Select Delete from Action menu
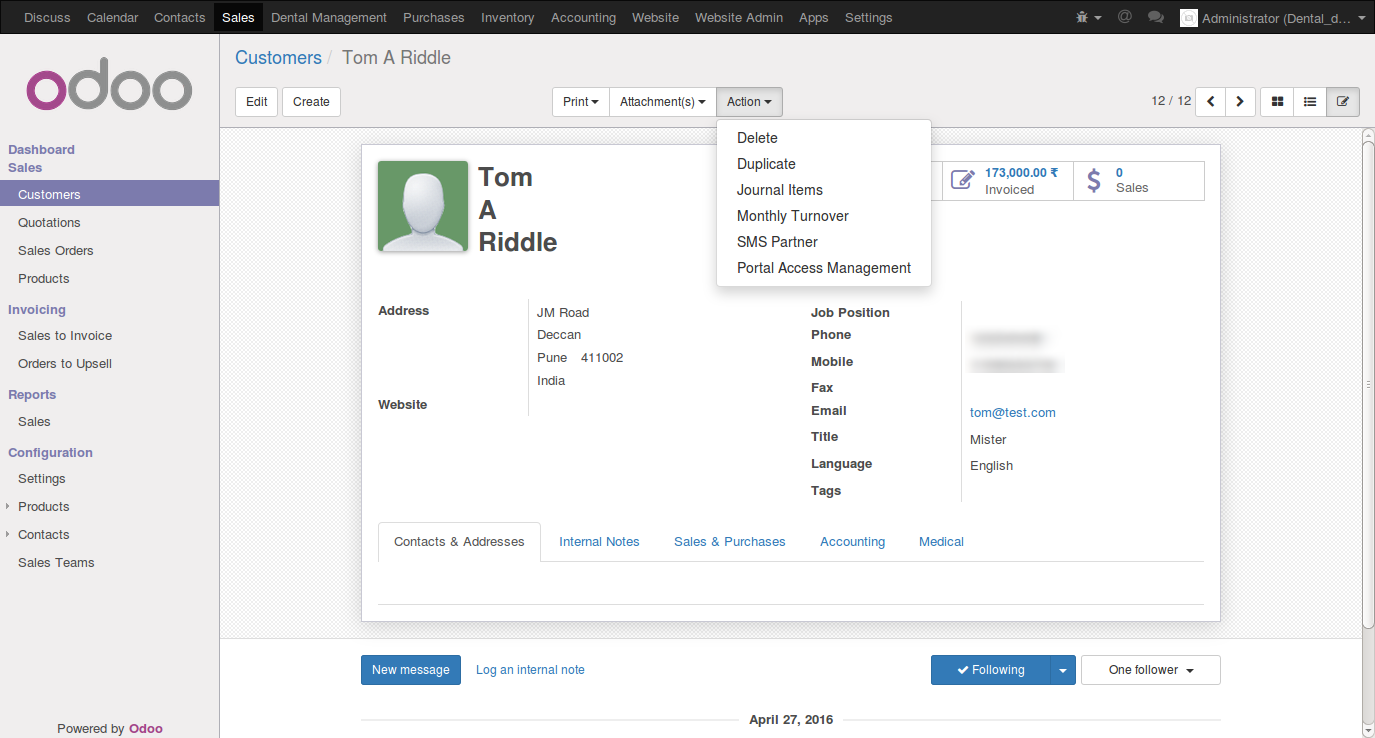Screen dimensions: 1375x738 coord(824,138)
